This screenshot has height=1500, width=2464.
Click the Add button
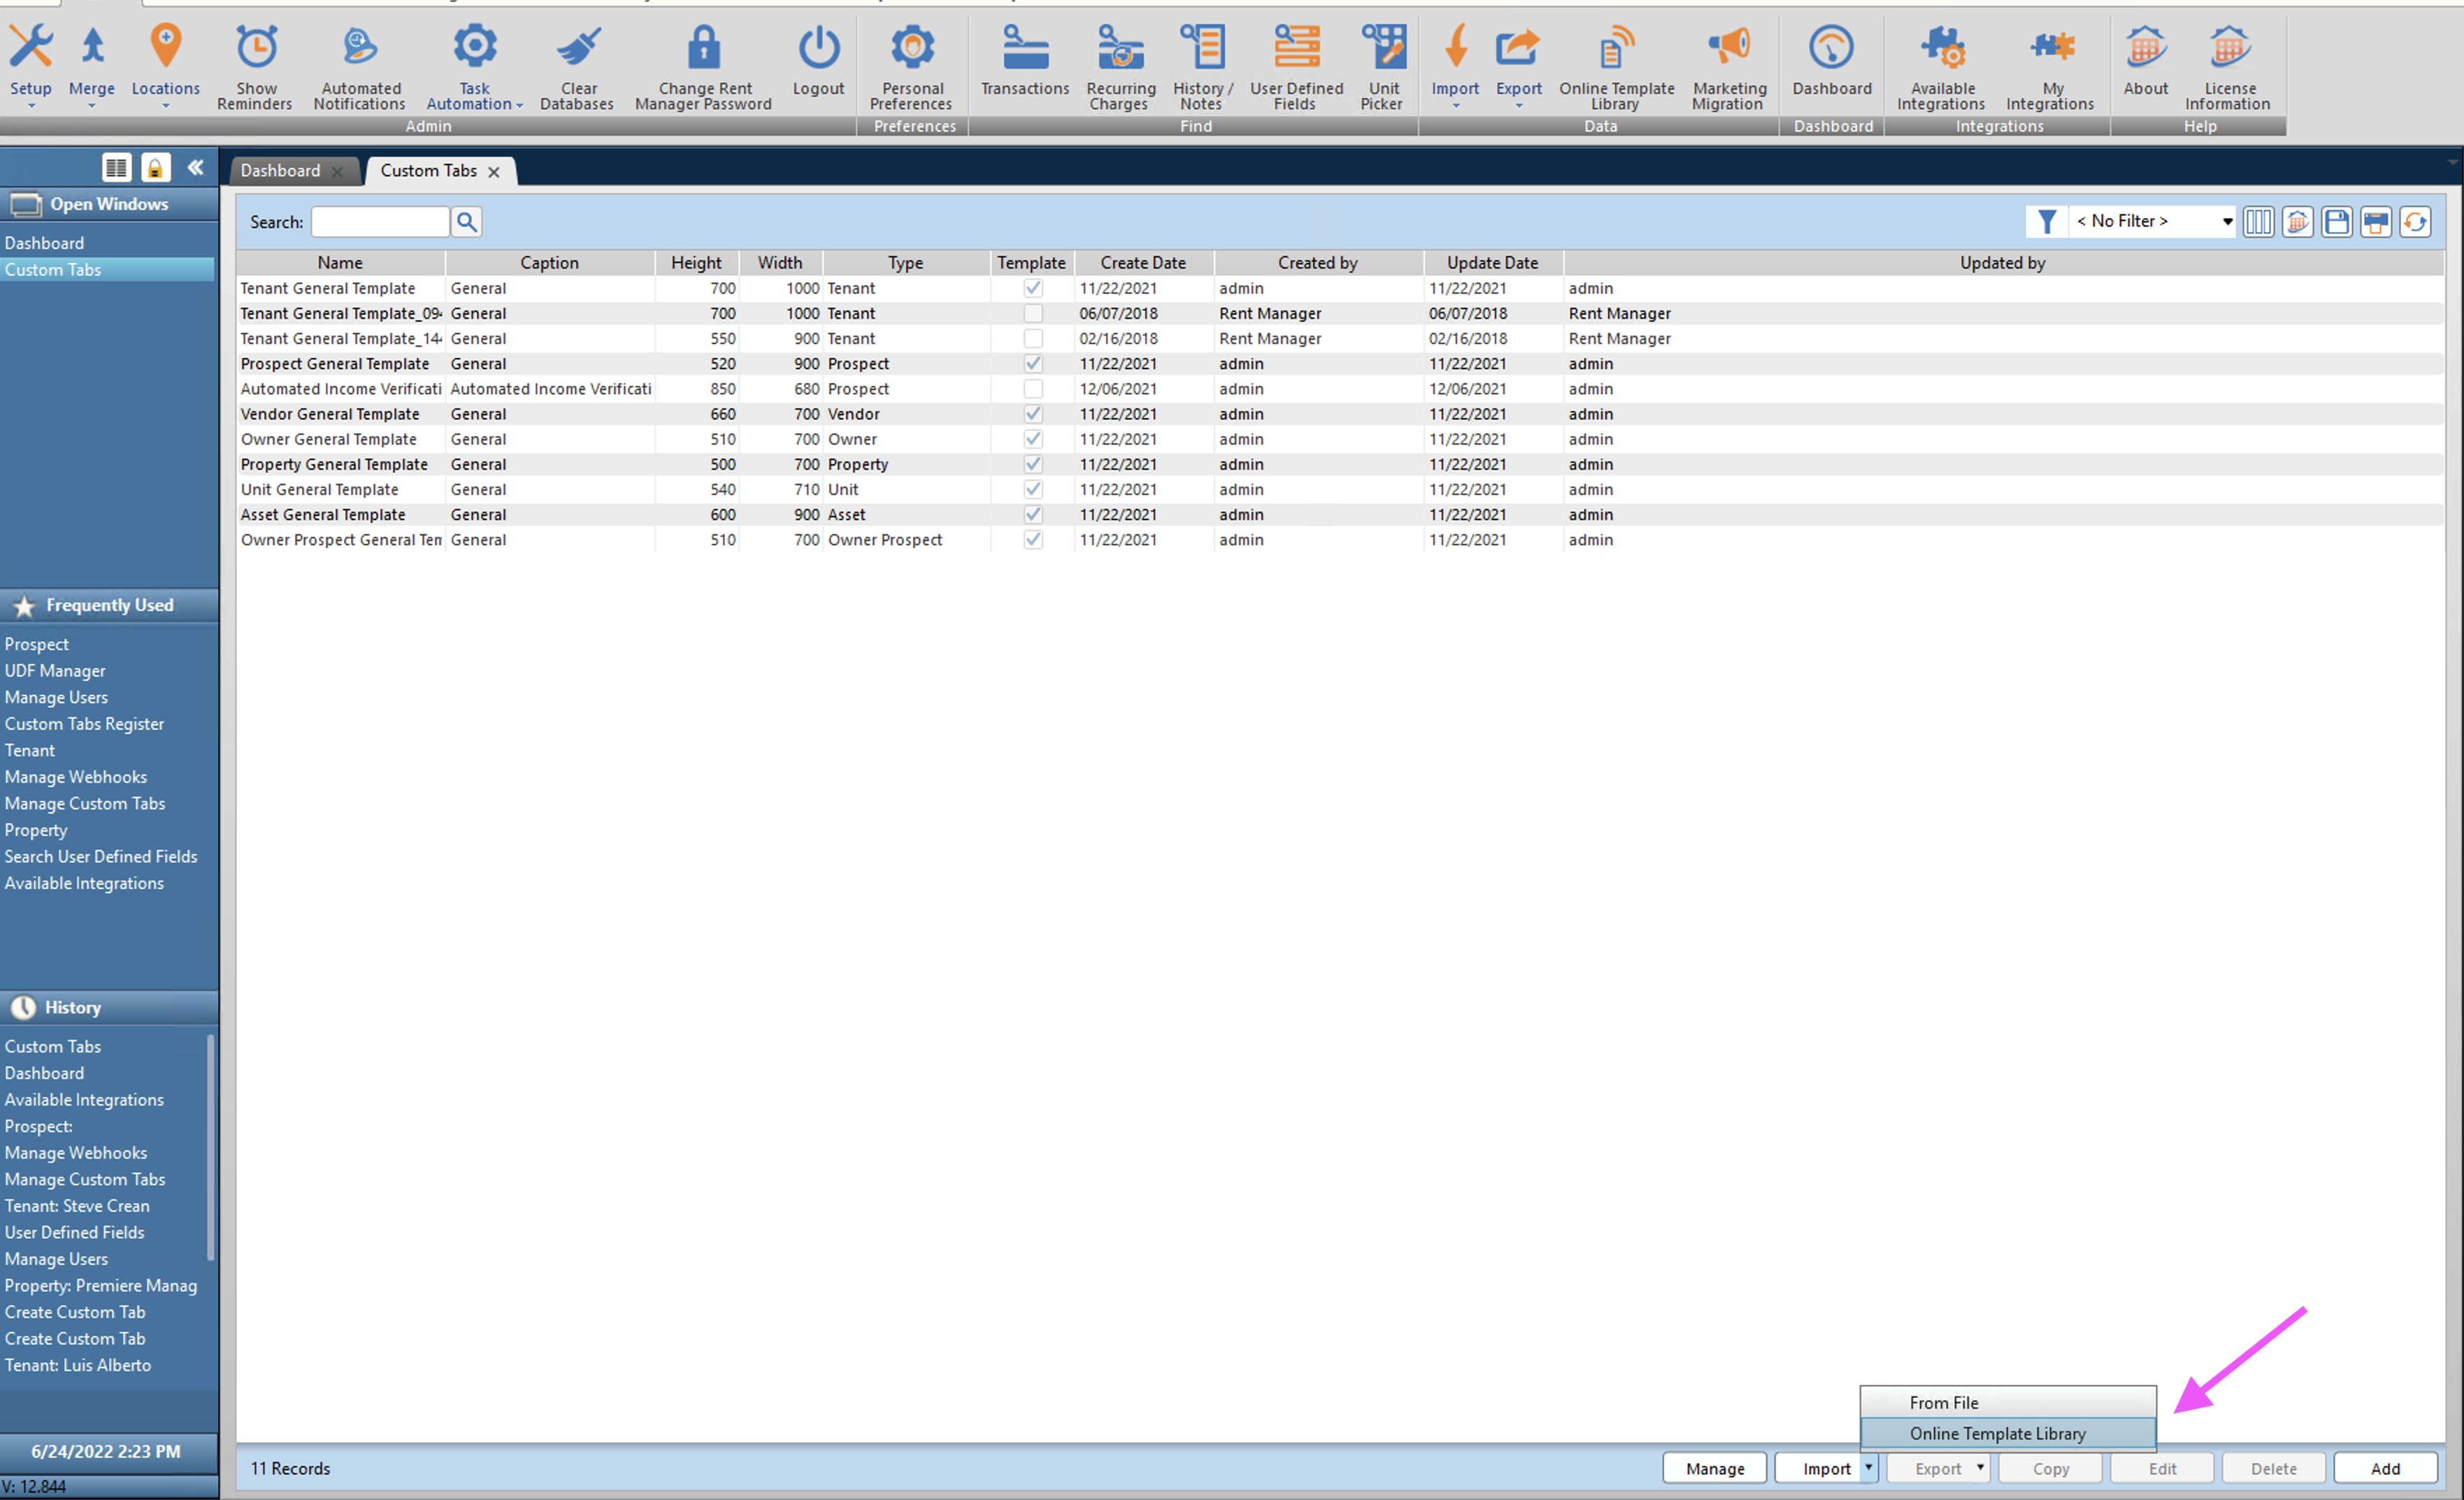tap(2385, 1467)
